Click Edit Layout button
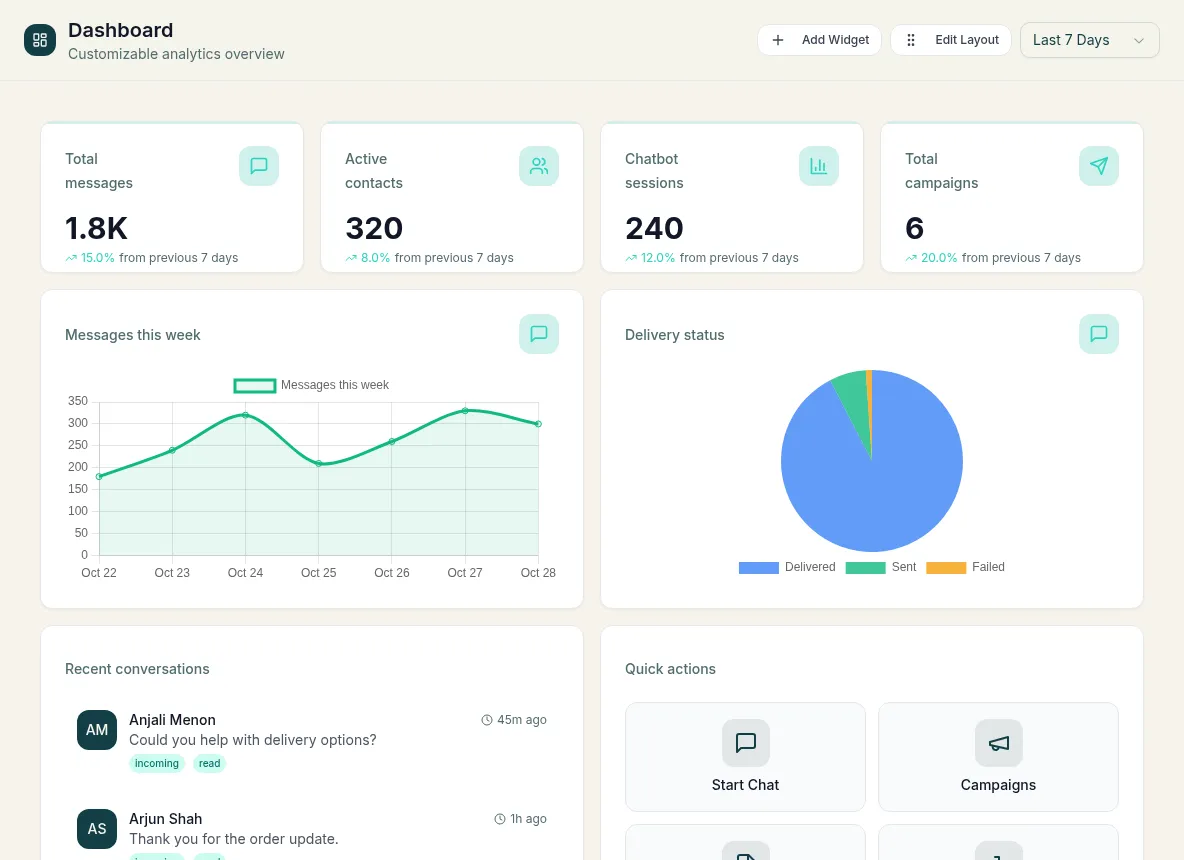 pyautogui.click(x=951, y=40)
